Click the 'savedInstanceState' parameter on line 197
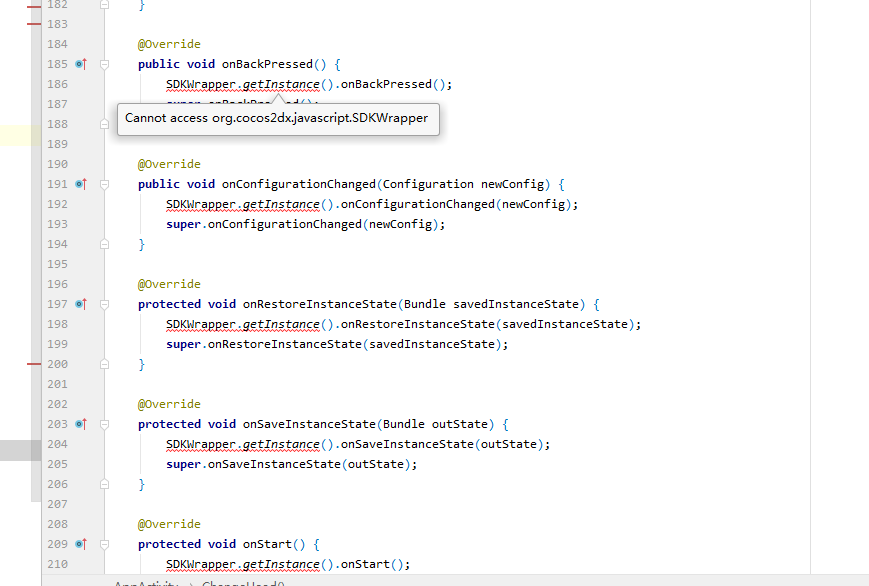Image resolution: width=869 pixels, height=586 pixels. coord(516,304)
